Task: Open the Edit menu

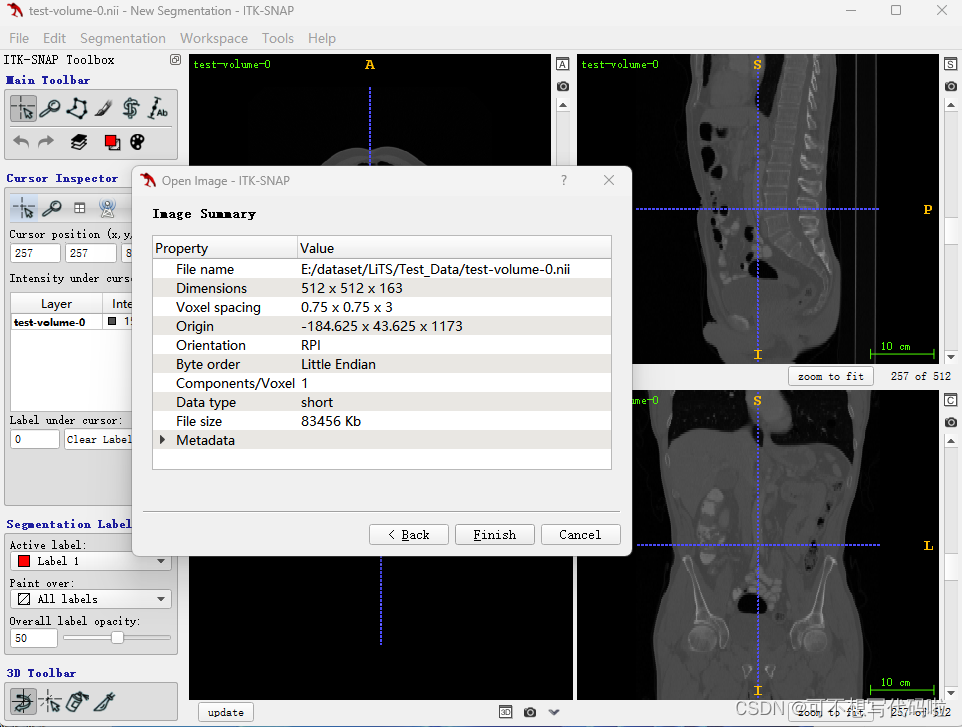Action: (54, 38)
